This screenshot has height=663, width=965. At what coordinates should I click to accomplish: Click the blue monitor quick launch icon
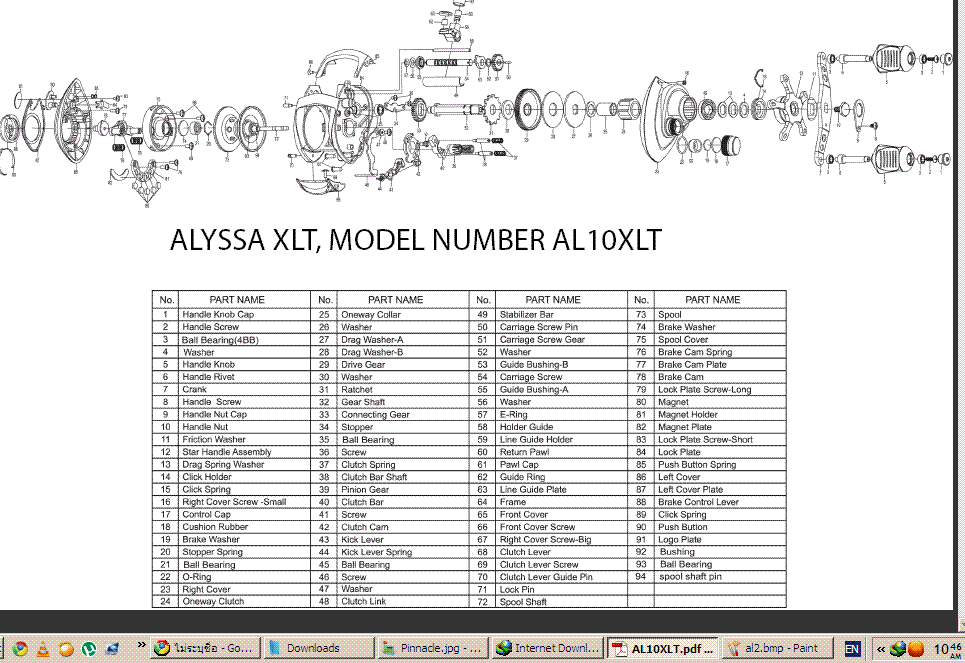(113, 648)
